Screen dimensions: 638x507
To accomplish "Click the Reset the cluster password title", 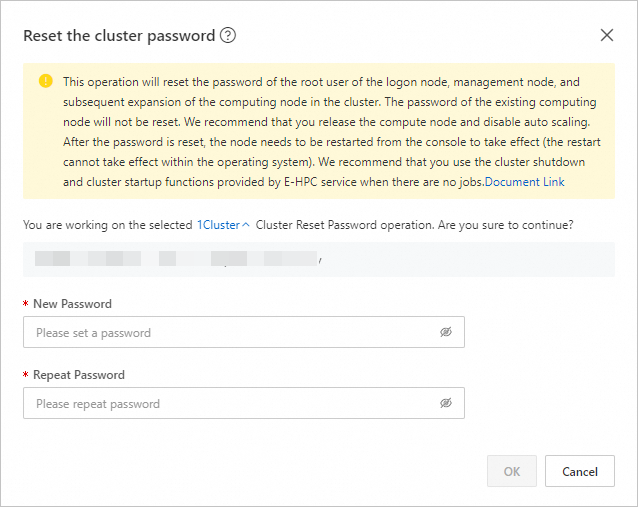I will click(x=119, y=36).
